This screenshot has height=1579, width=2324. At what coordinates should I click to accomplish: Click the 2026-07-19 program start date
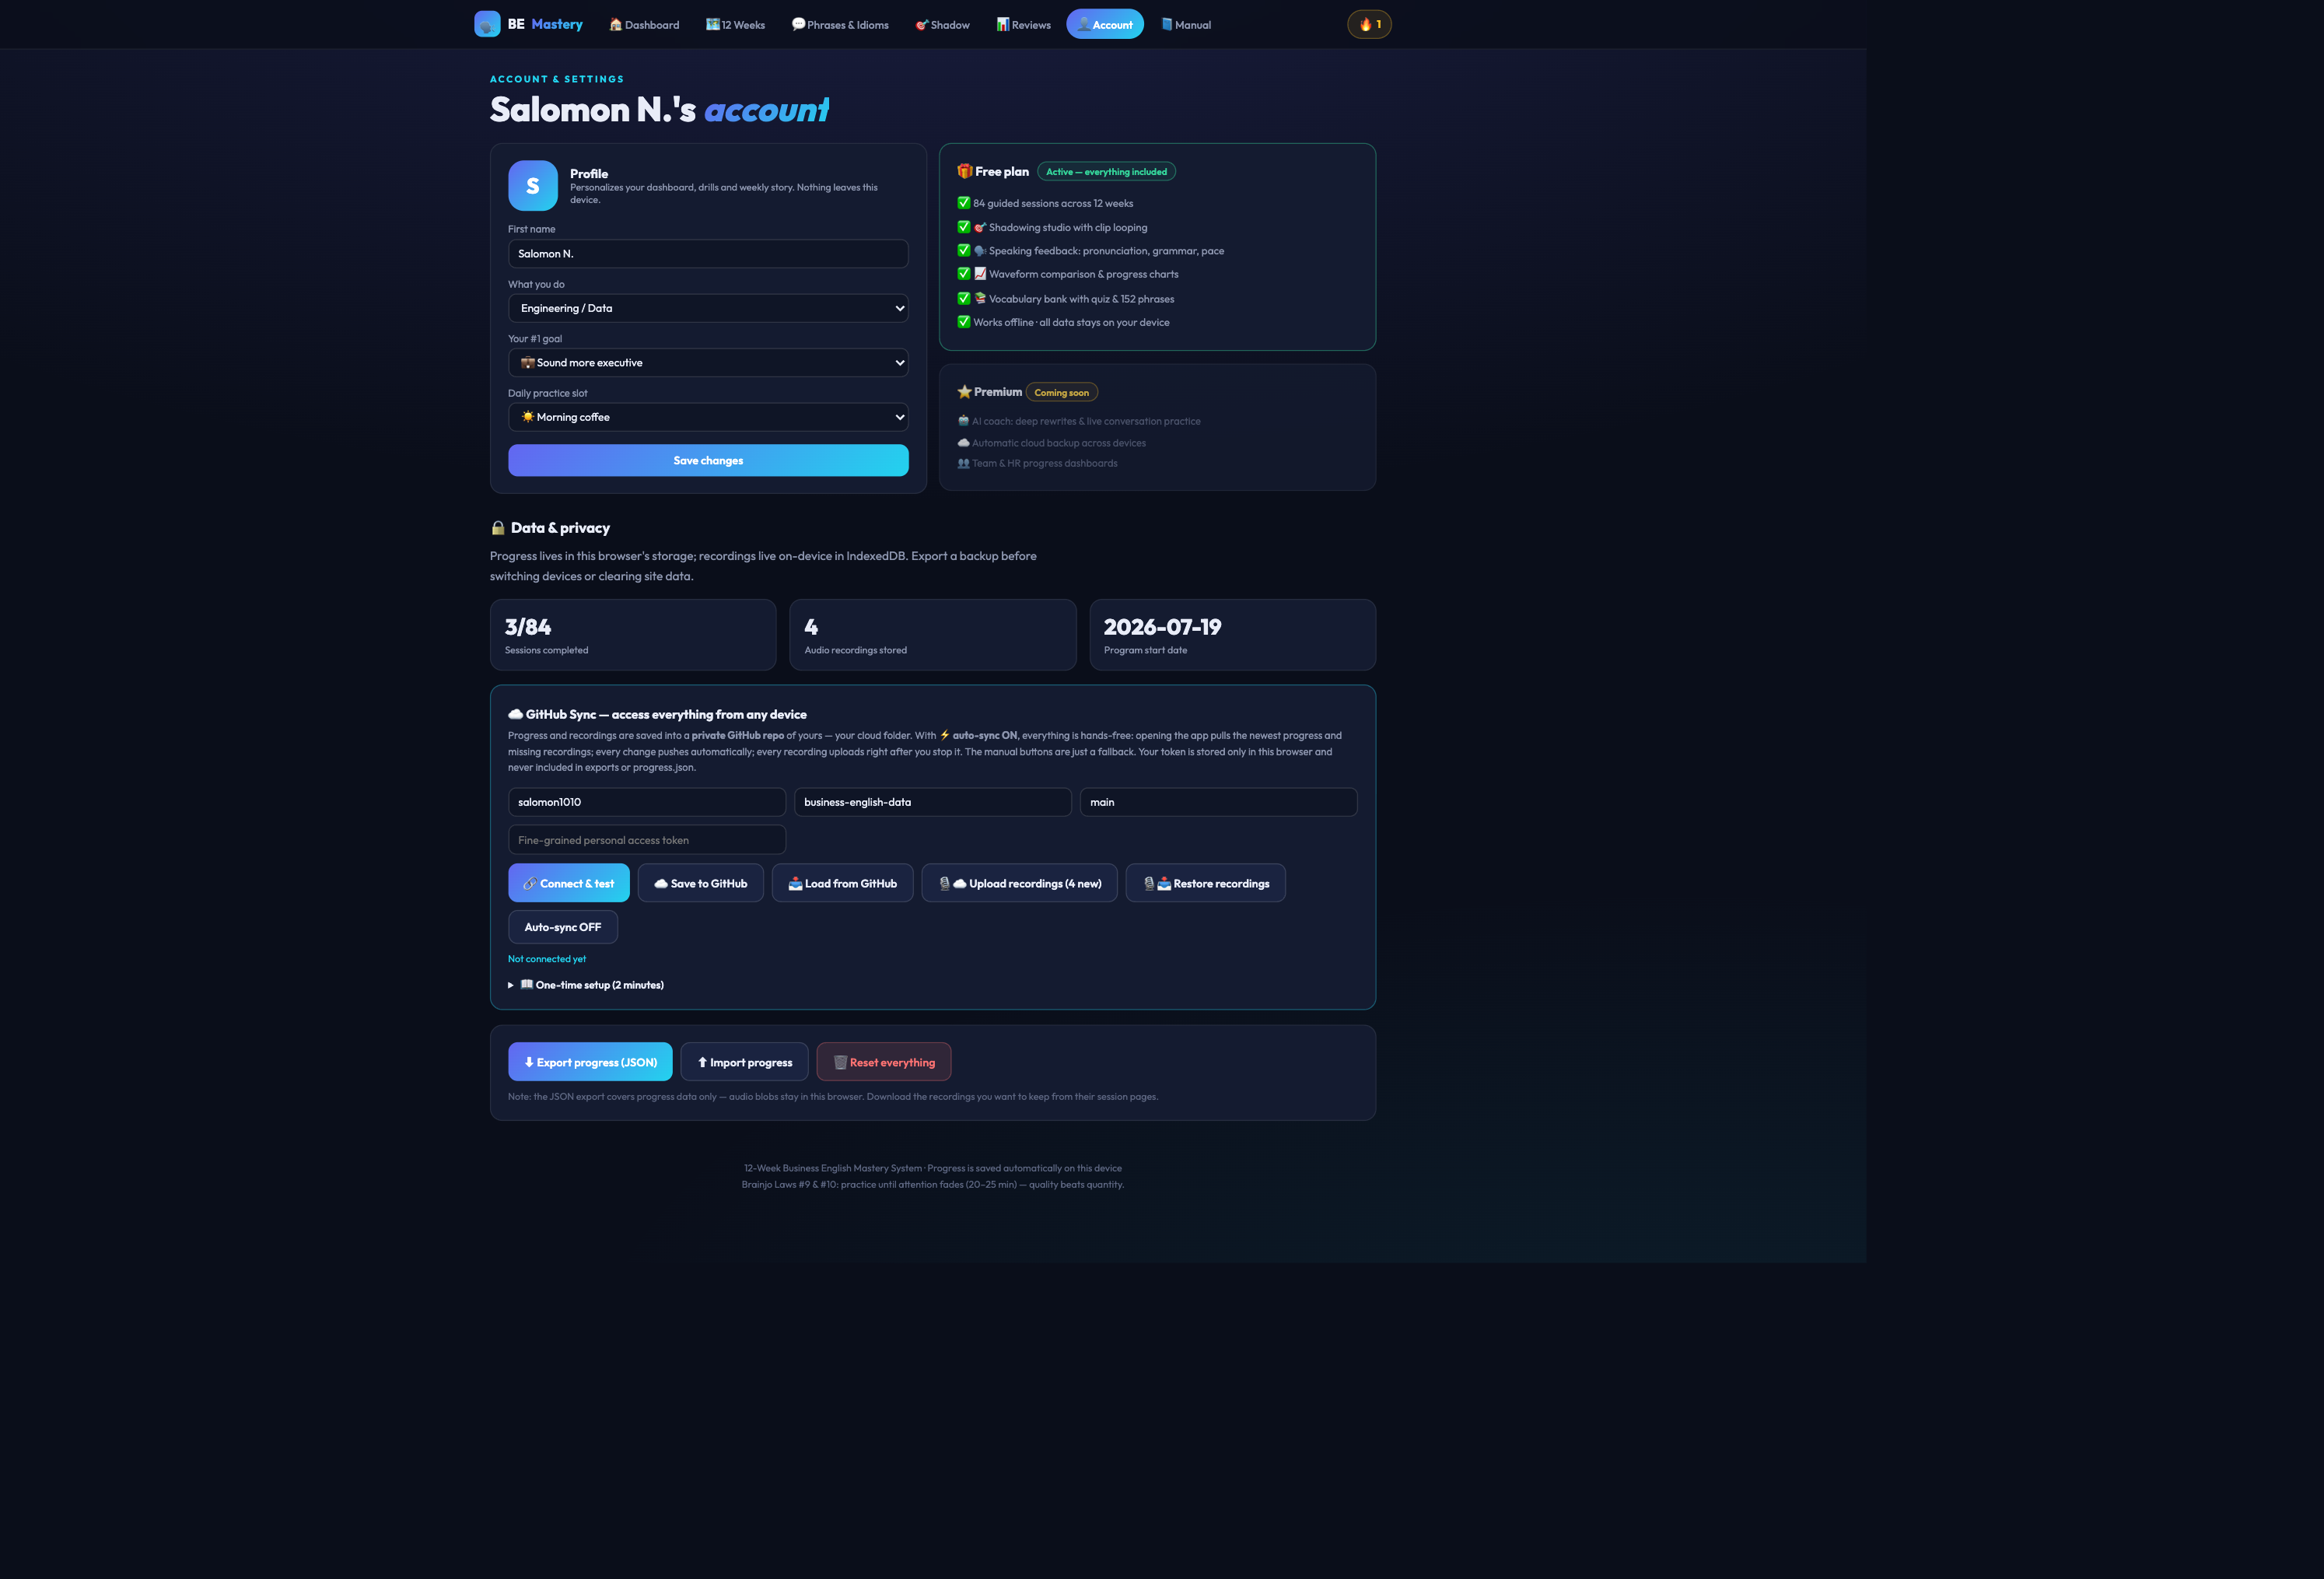[x=1162, y=627]
